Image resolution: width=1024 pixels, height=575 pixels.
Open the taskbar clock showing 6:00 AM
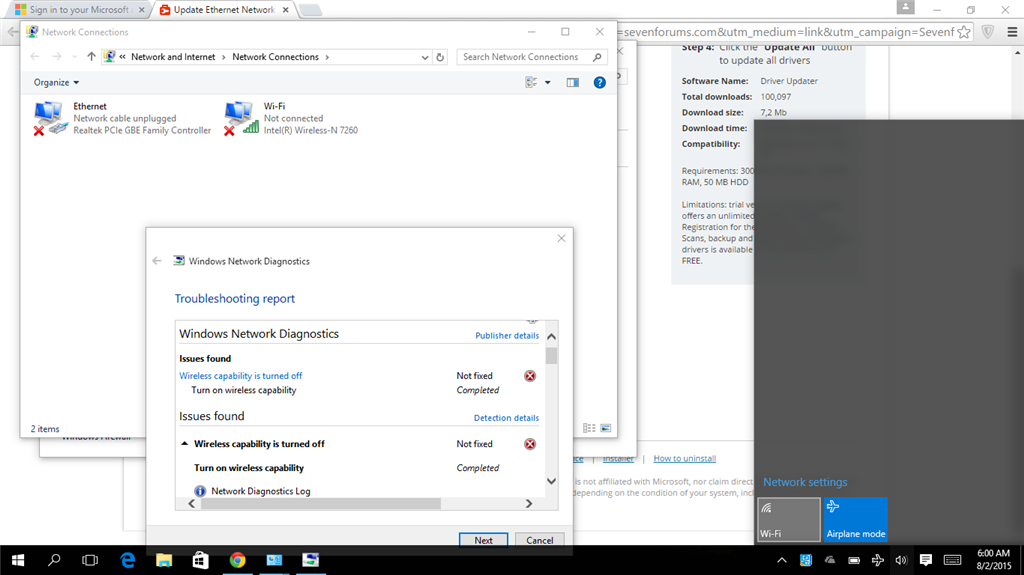click(993, 560)
